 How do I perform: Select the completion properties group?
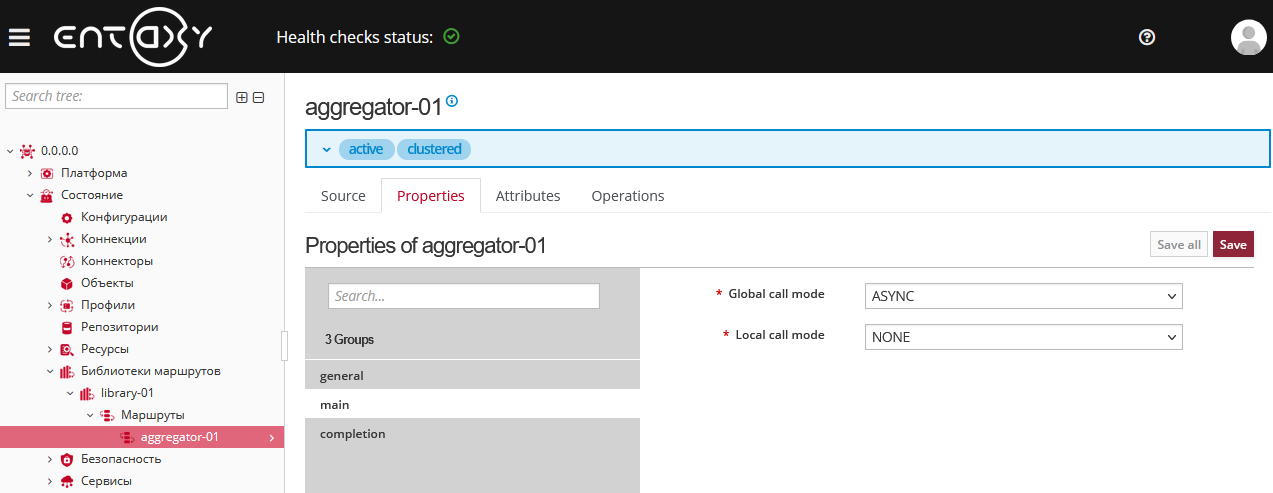coord(352,434)
